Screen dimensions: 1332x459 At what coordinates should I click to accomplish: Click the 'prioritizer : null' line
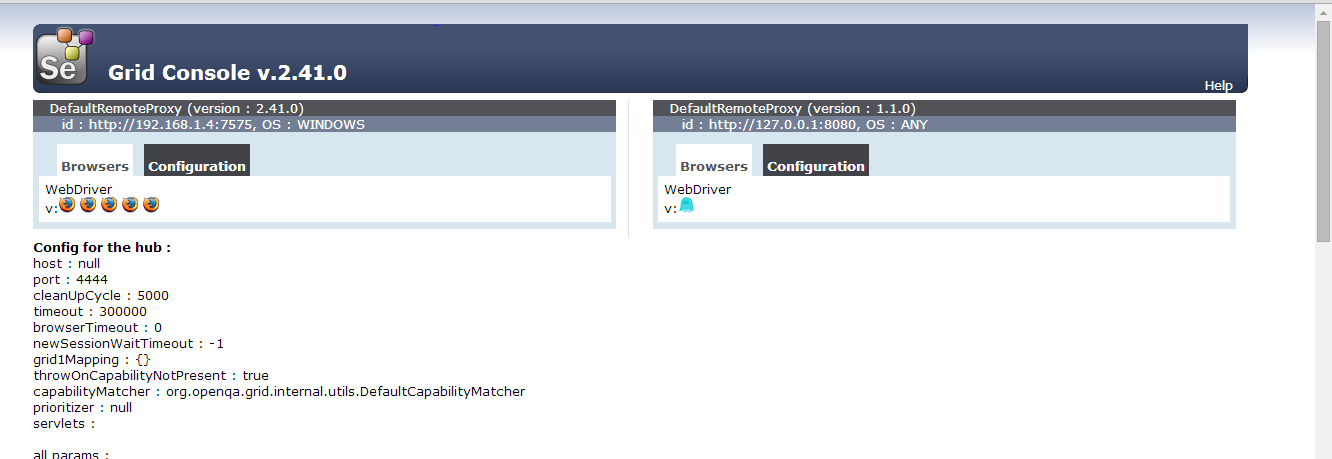(x=83, y=407)
